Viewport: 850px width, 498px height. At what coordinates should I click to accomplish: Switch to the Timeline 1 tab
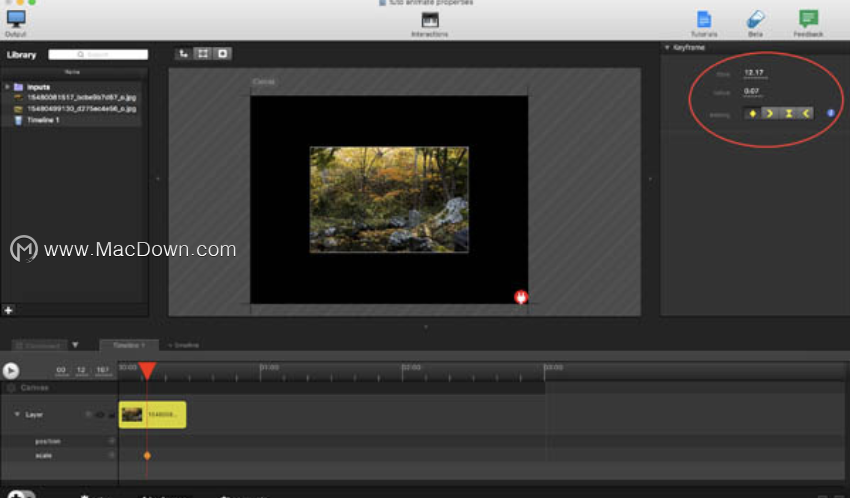click(x=129, y=345)
